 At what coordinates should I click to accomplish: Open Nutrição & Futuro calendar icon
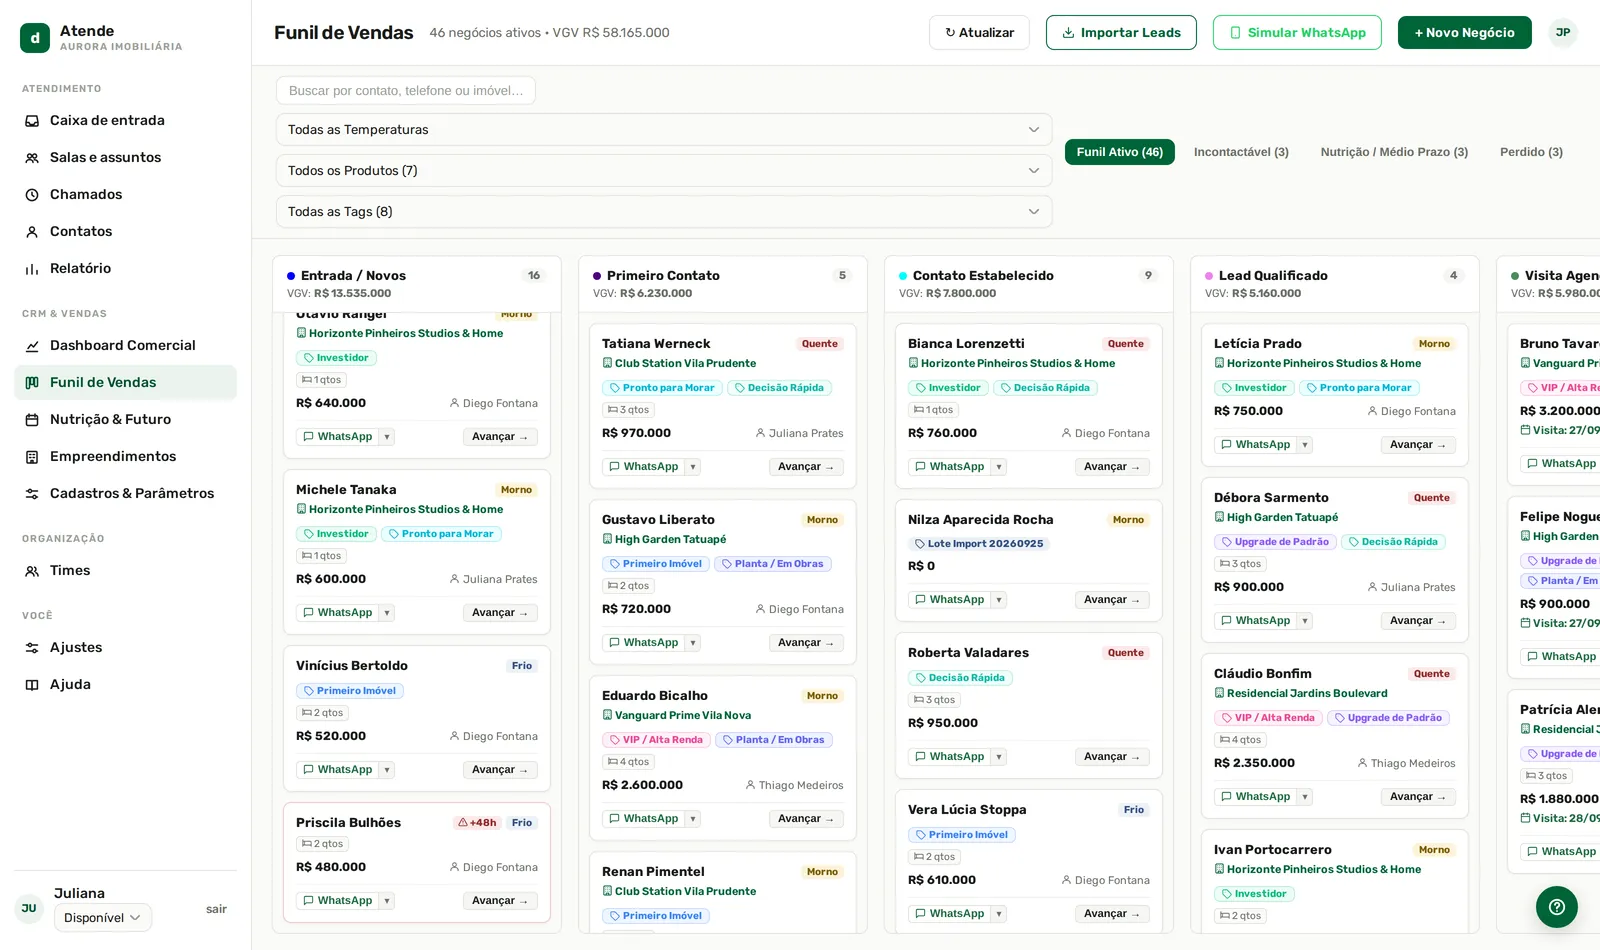click(x=32, y=420)
